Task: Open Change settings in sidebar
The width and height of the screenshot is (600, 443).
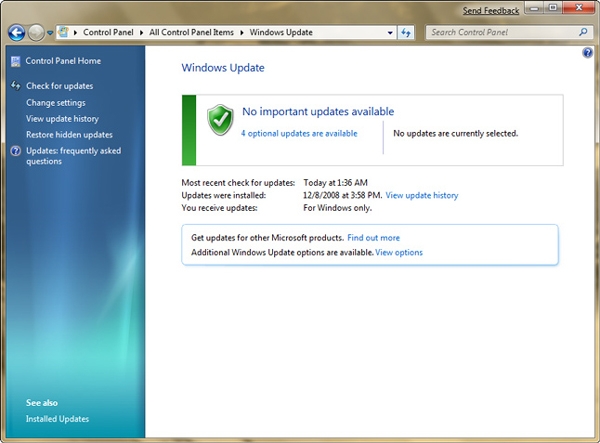Action: (56, 103)
